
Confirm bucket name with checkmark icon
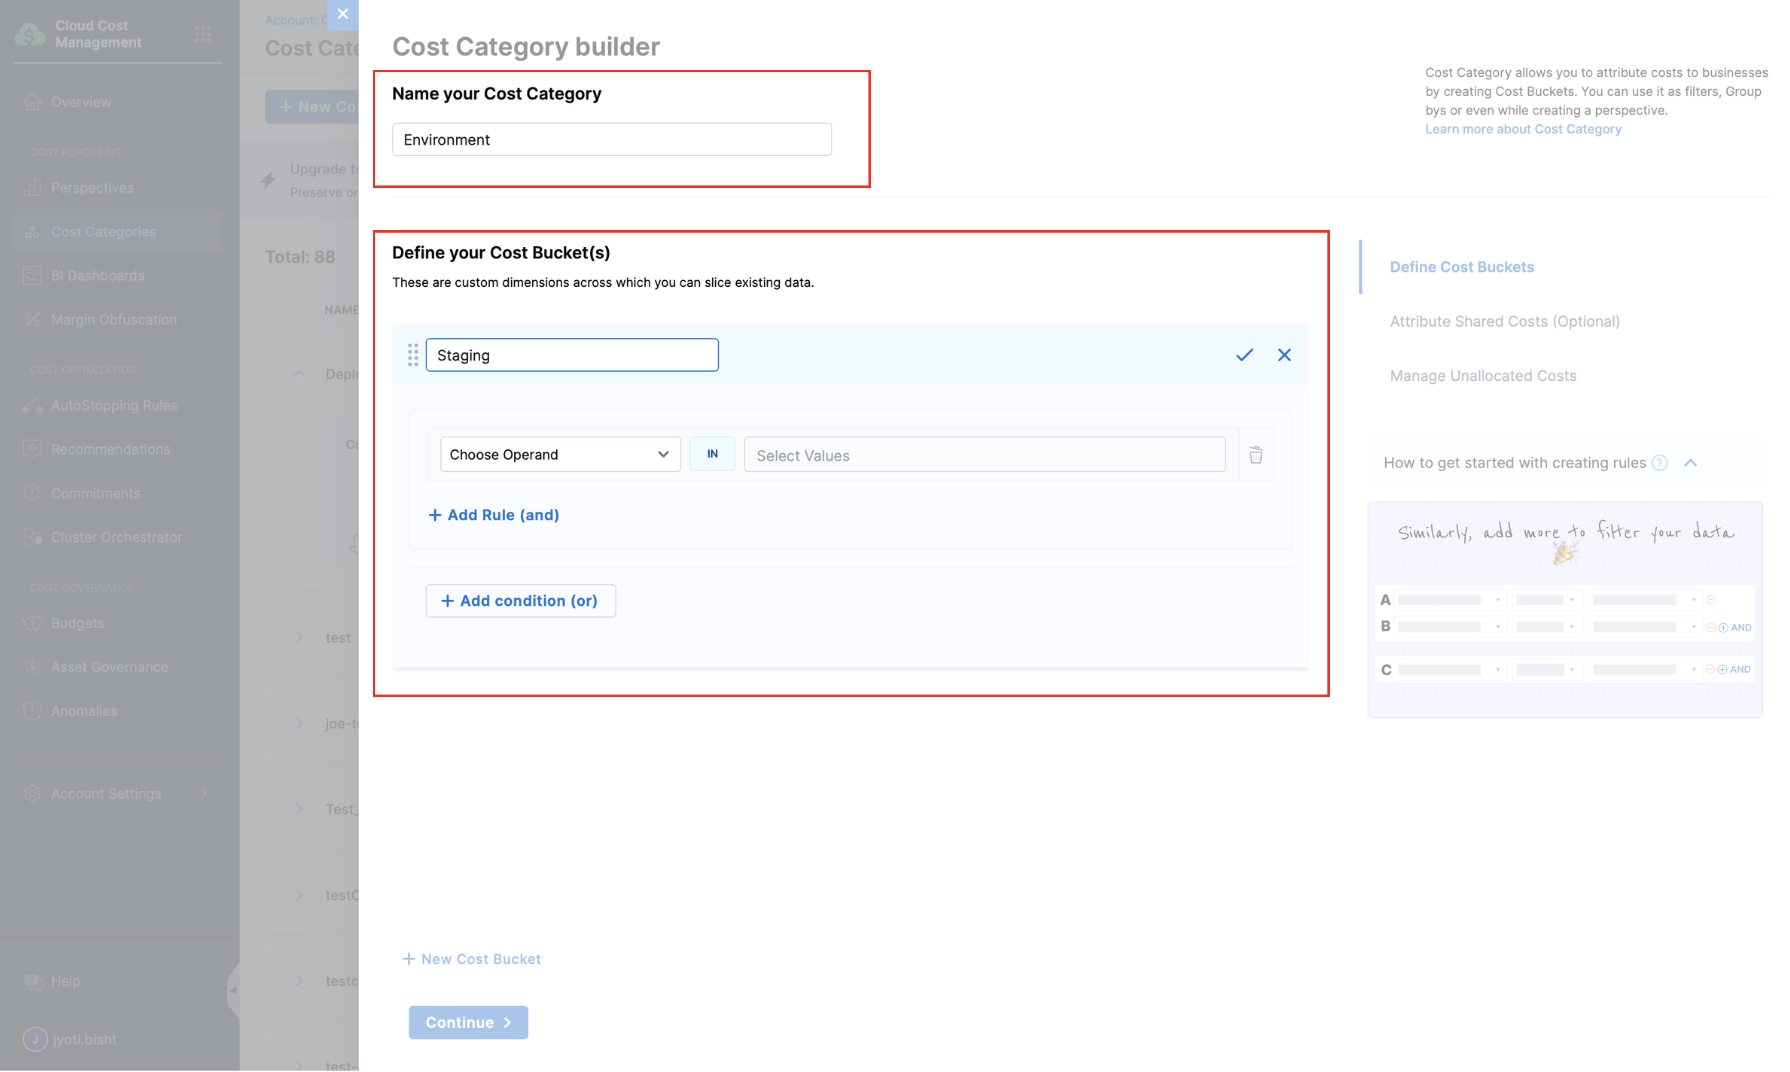(1244, 355)
